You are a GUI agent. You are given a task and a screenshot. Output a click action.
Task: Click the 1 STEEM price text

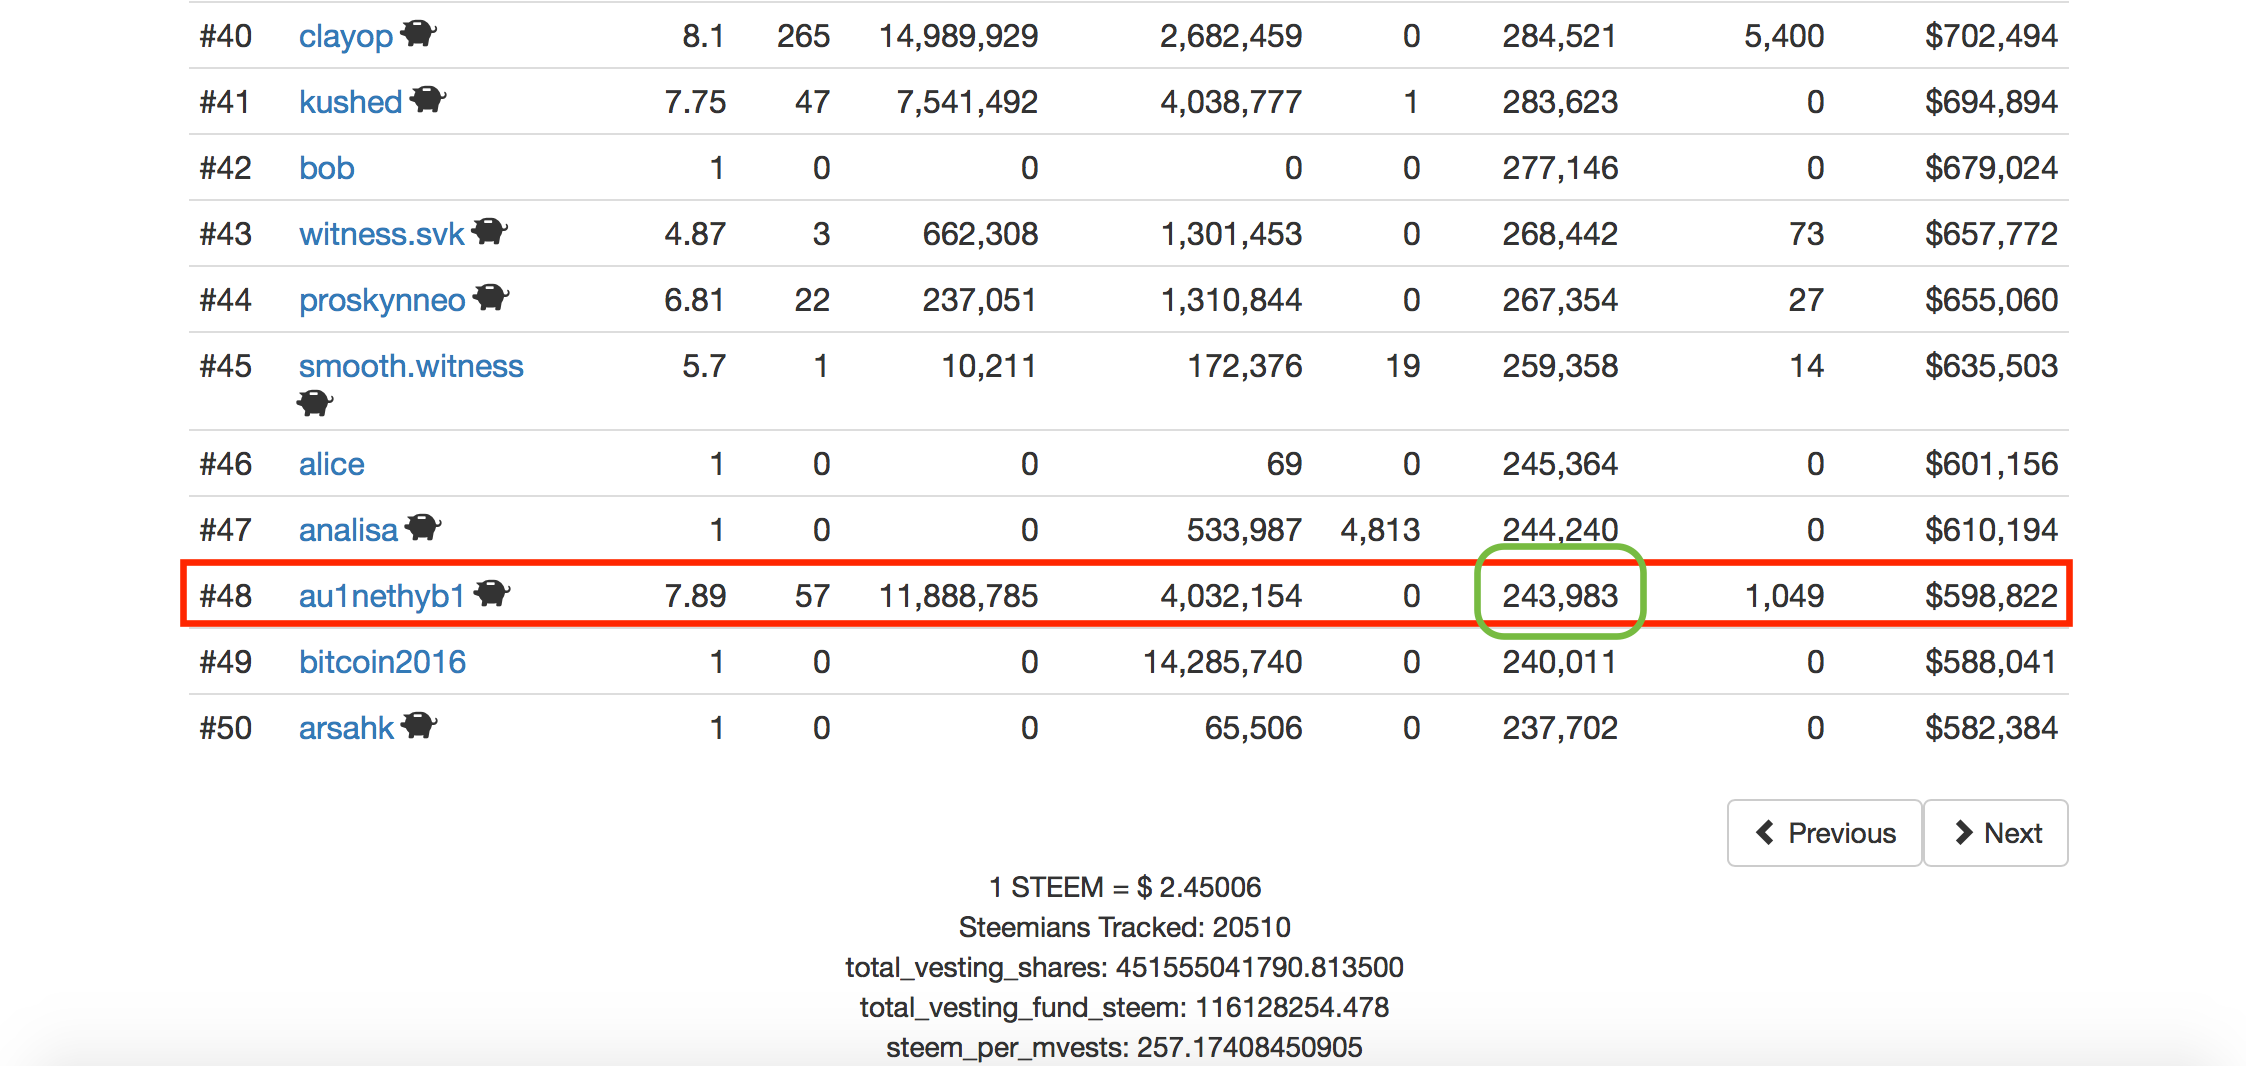[x=1124, y=887]
